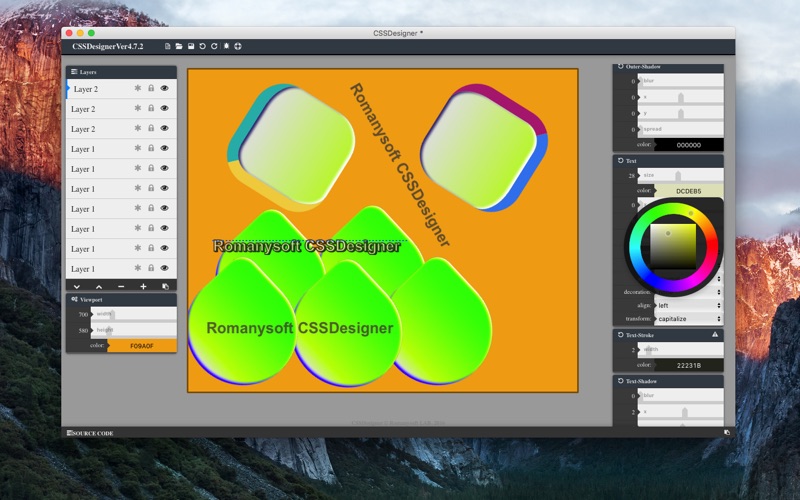Lock the first Layer 1 row

click(151, 148)
